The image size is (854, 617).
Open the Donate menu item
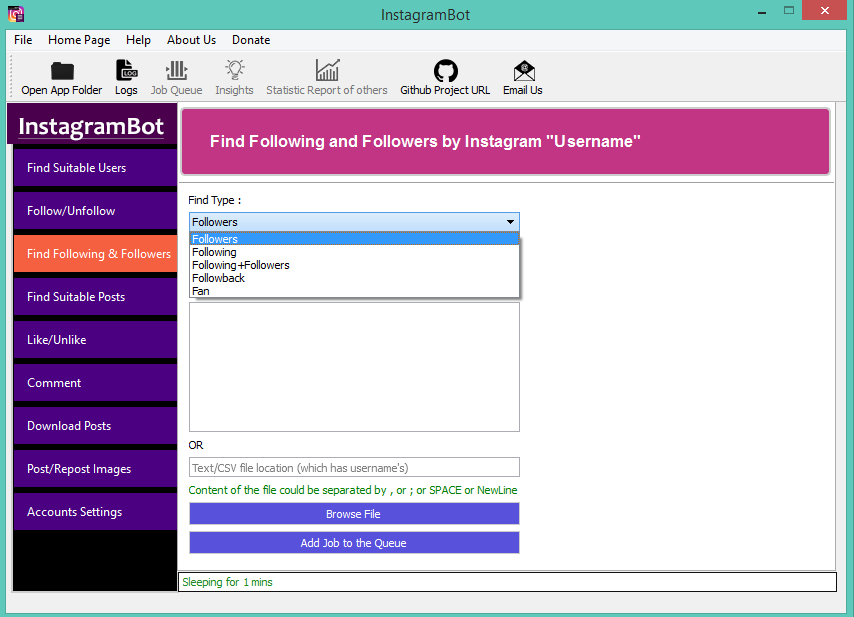coord(251,40)
